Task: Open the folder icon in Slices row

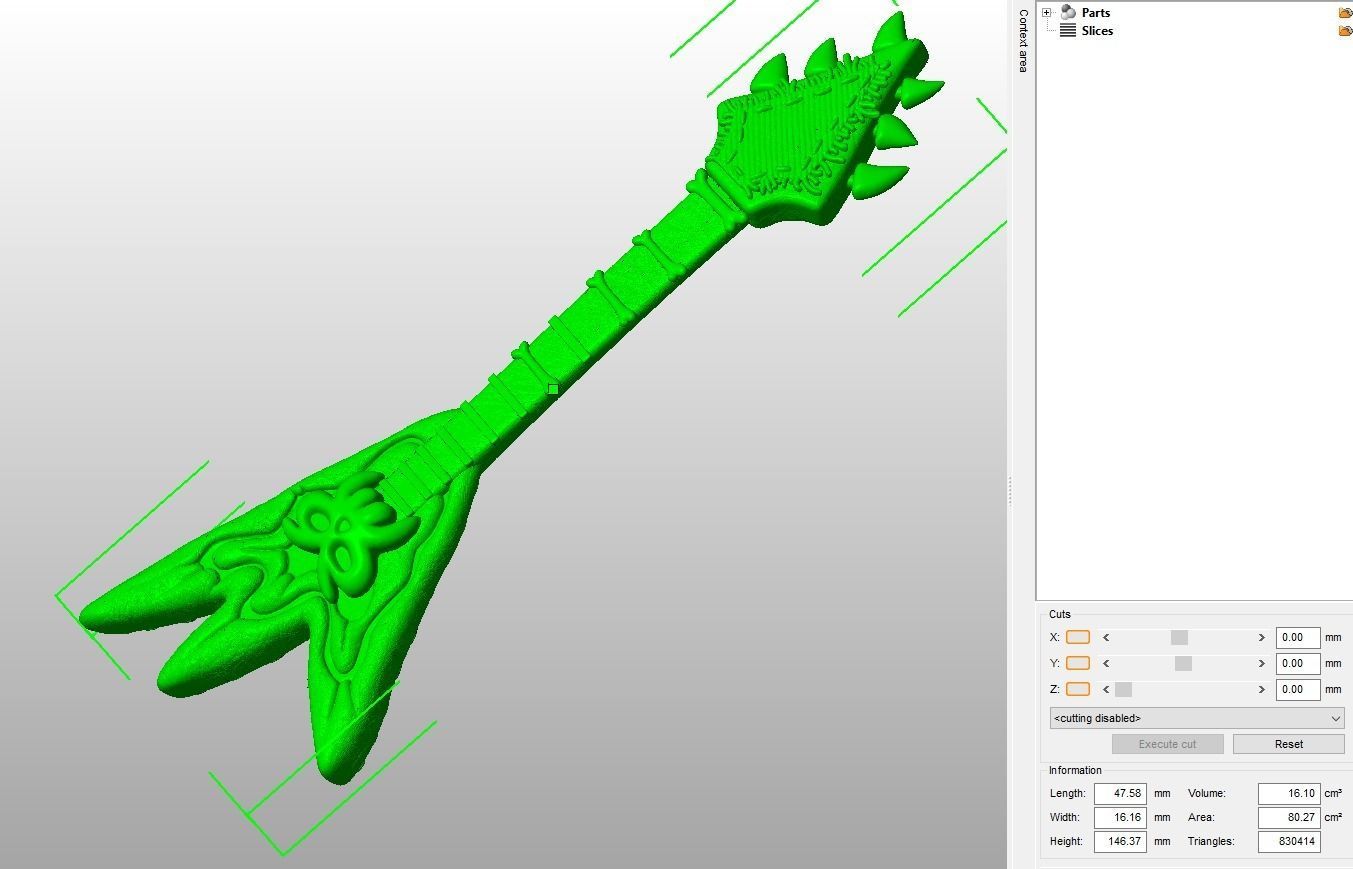Action: click(1345, 31)
